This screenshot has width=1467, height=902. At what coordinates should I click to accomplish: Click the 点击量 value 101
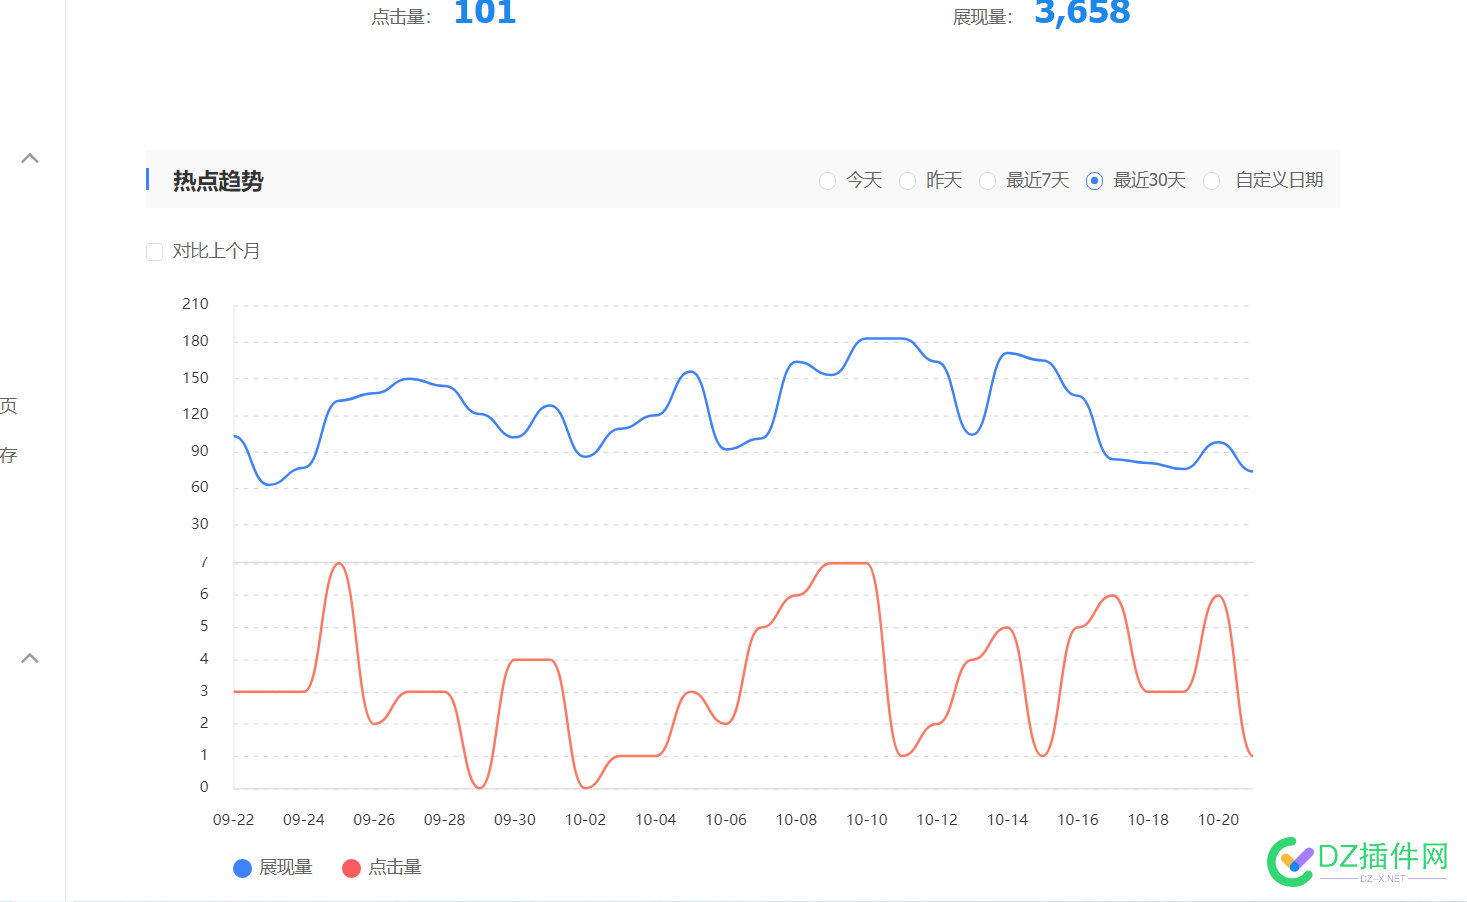point(485,12)
